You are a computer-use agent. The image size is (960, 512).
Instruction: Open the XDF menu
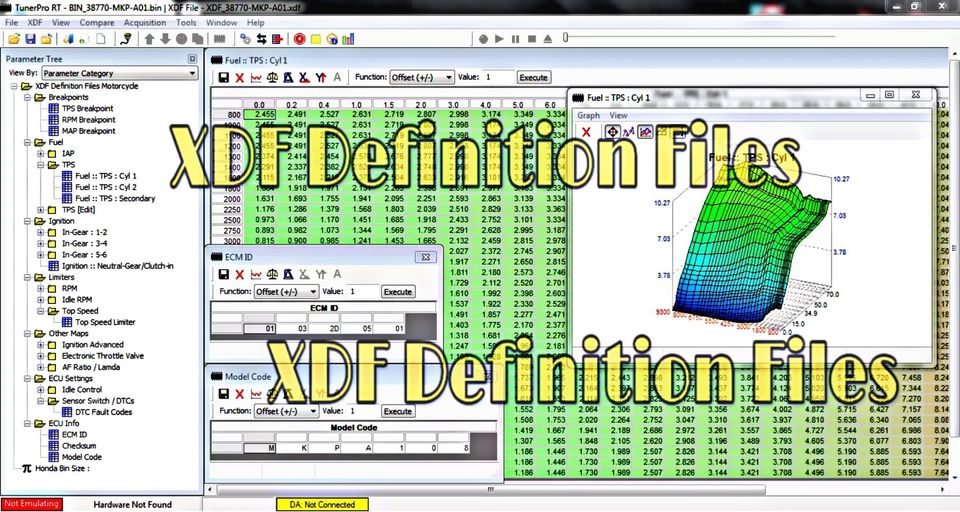click(x=35, y=22)
